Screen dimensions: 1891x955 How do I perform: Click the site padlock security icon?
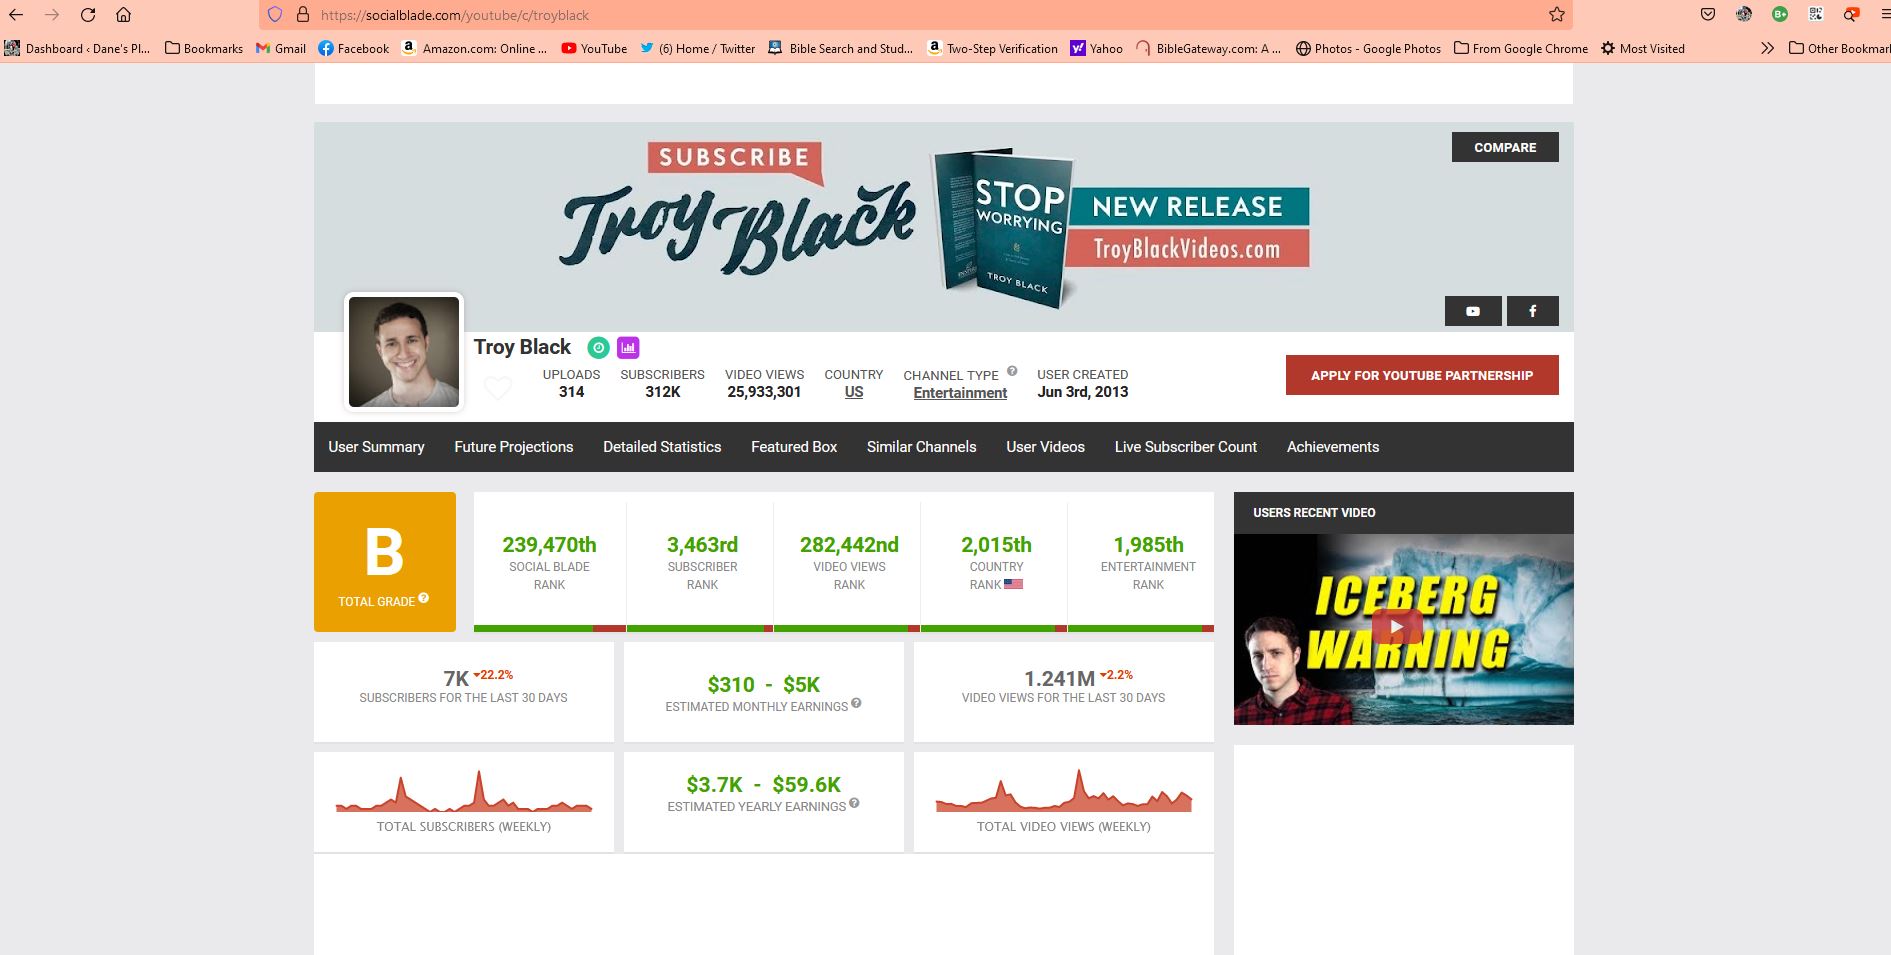303,15
